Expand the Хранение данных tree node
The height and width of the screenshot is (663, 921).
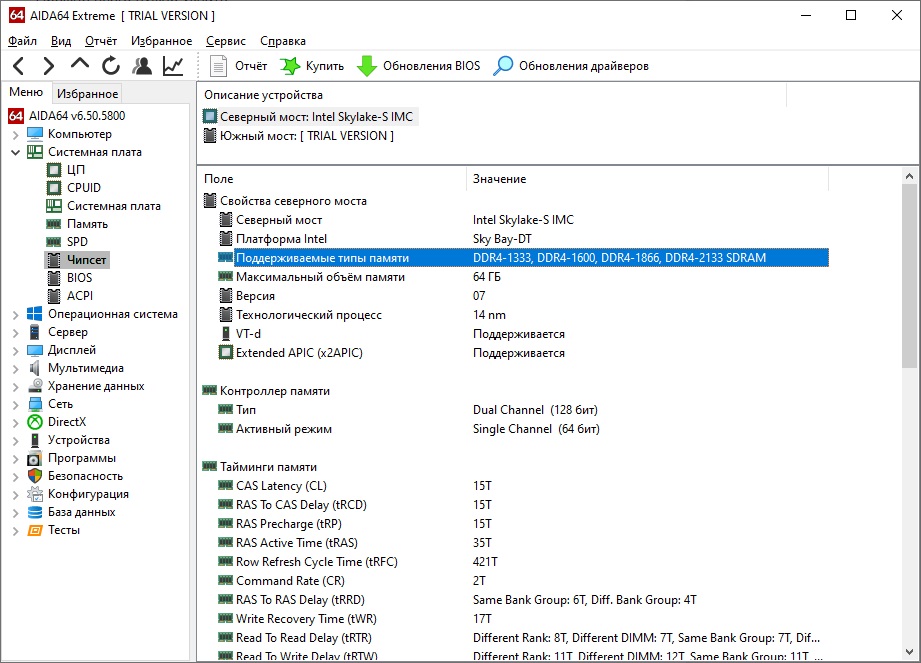click(x=16, y=386)
